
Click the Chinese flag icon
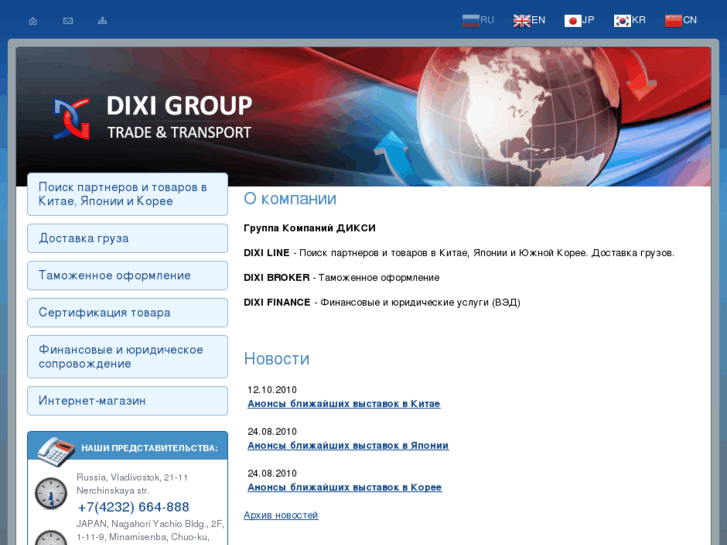[x=673, y=21]
